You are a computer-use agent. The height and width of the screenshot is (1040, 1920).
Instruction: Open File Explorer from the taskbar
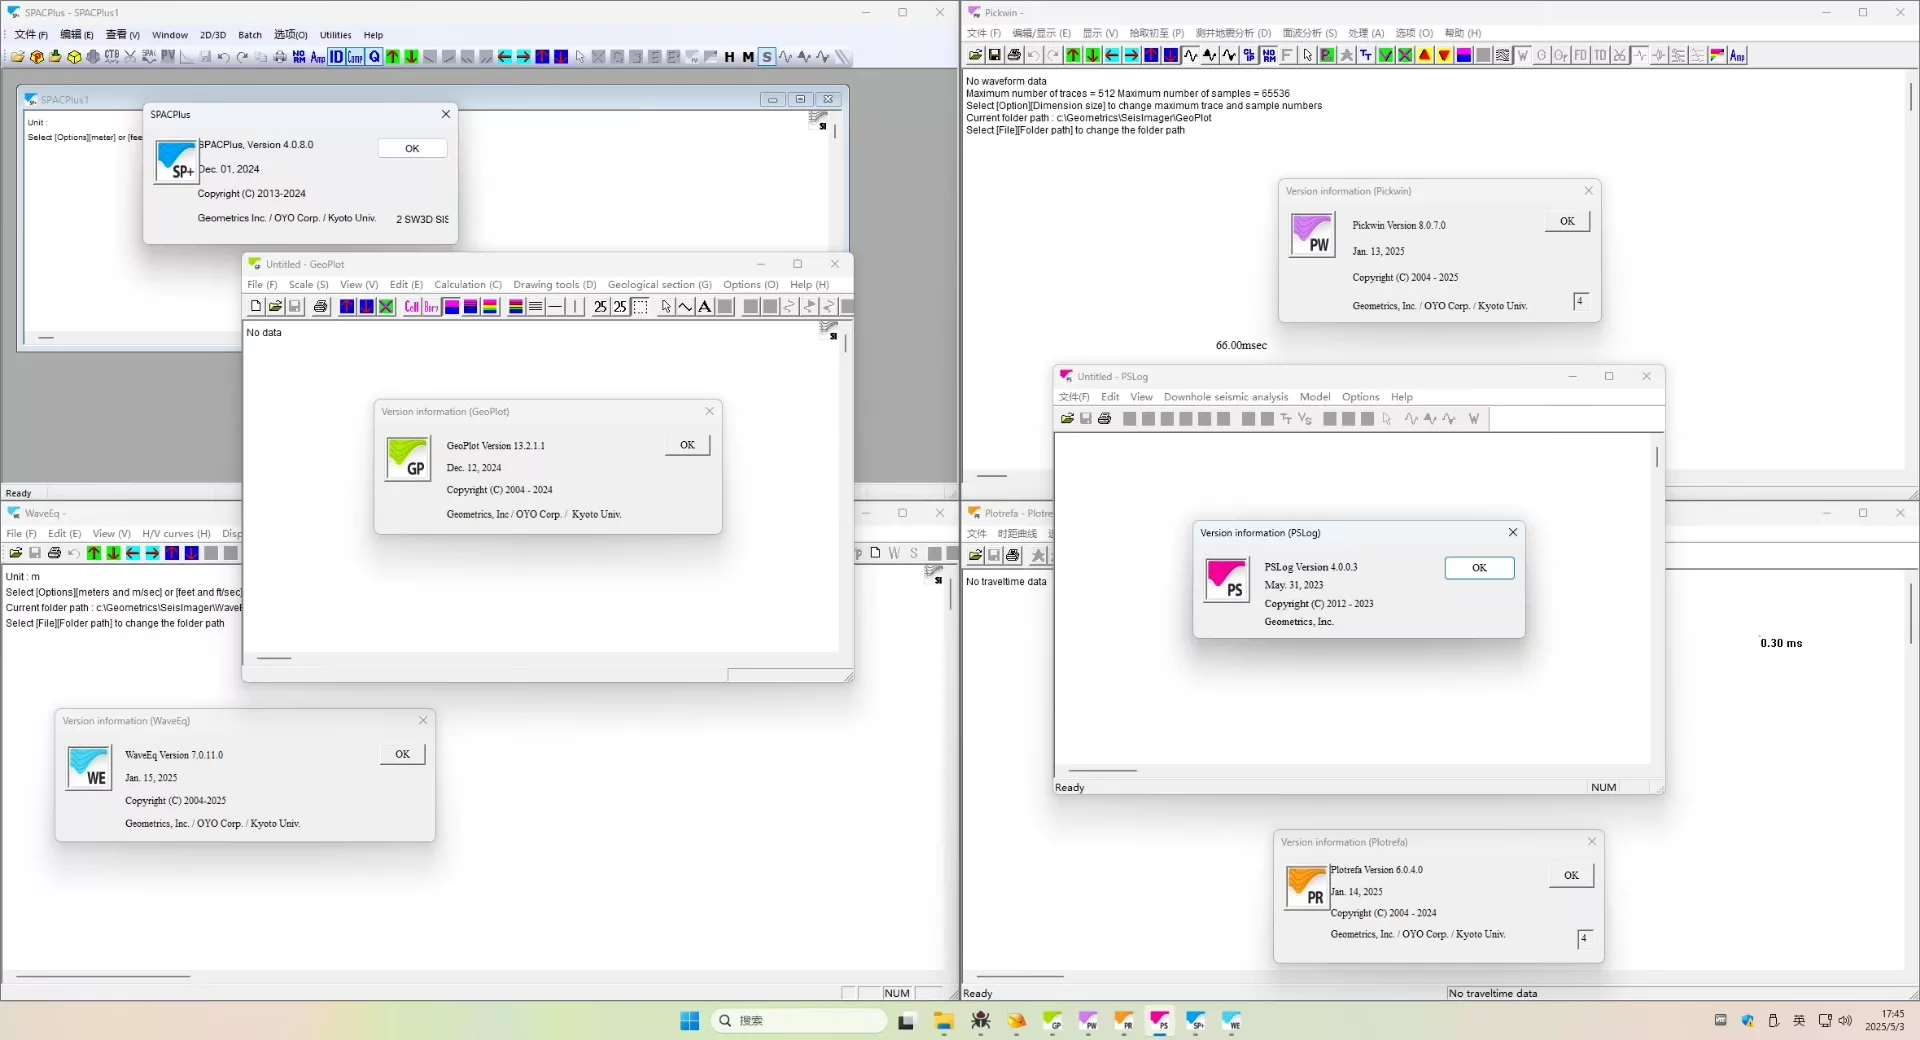click(x=944, y=1021)
